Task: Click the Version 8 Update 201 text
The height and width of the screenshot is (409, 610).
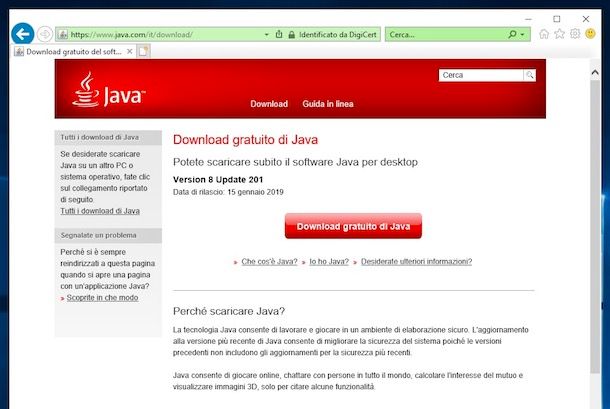Action: (x=218, y=180)
